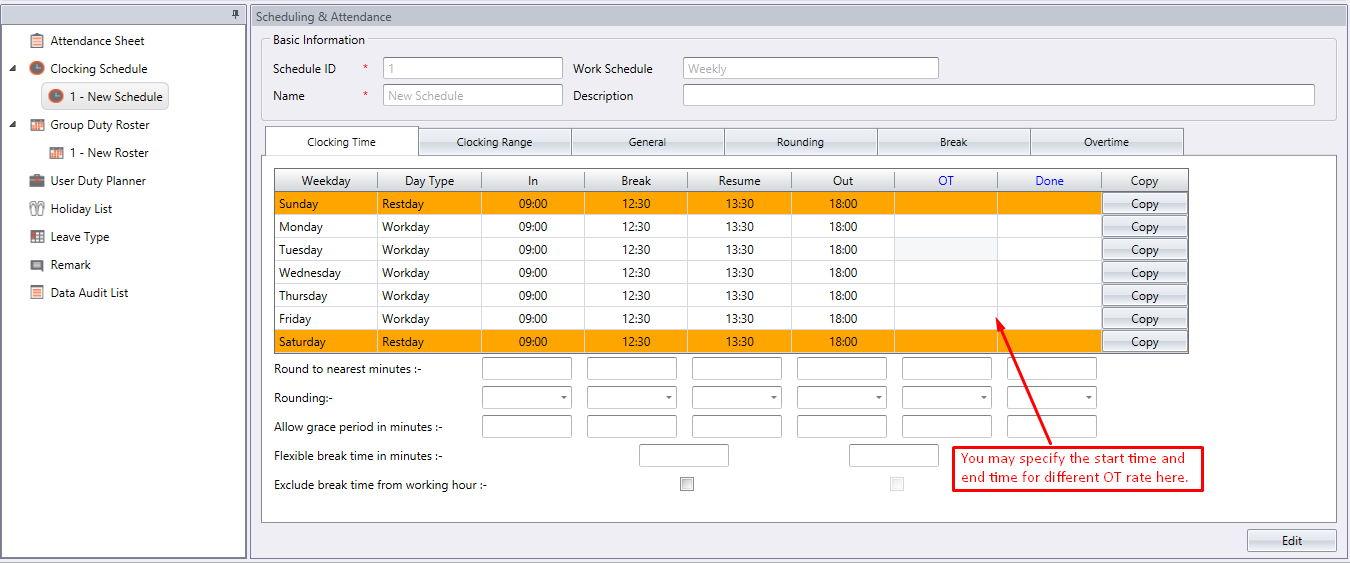1350x563 pixels.
Task: Click the Attendance Sheet icon in sidebar
Action: click(x=37, y=41)
